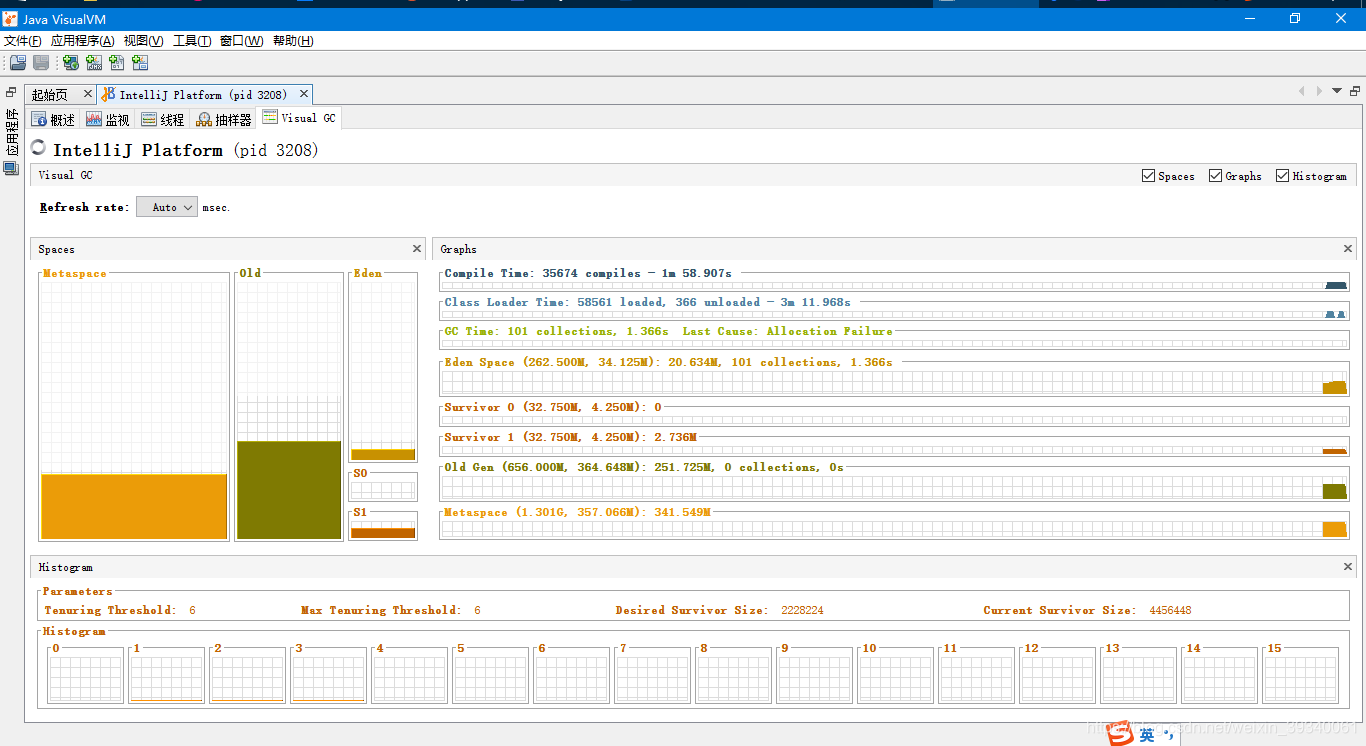Open the document list dropdown arrow
The width and height of the screenshot is (1366, 746).
click(1337, 91)
